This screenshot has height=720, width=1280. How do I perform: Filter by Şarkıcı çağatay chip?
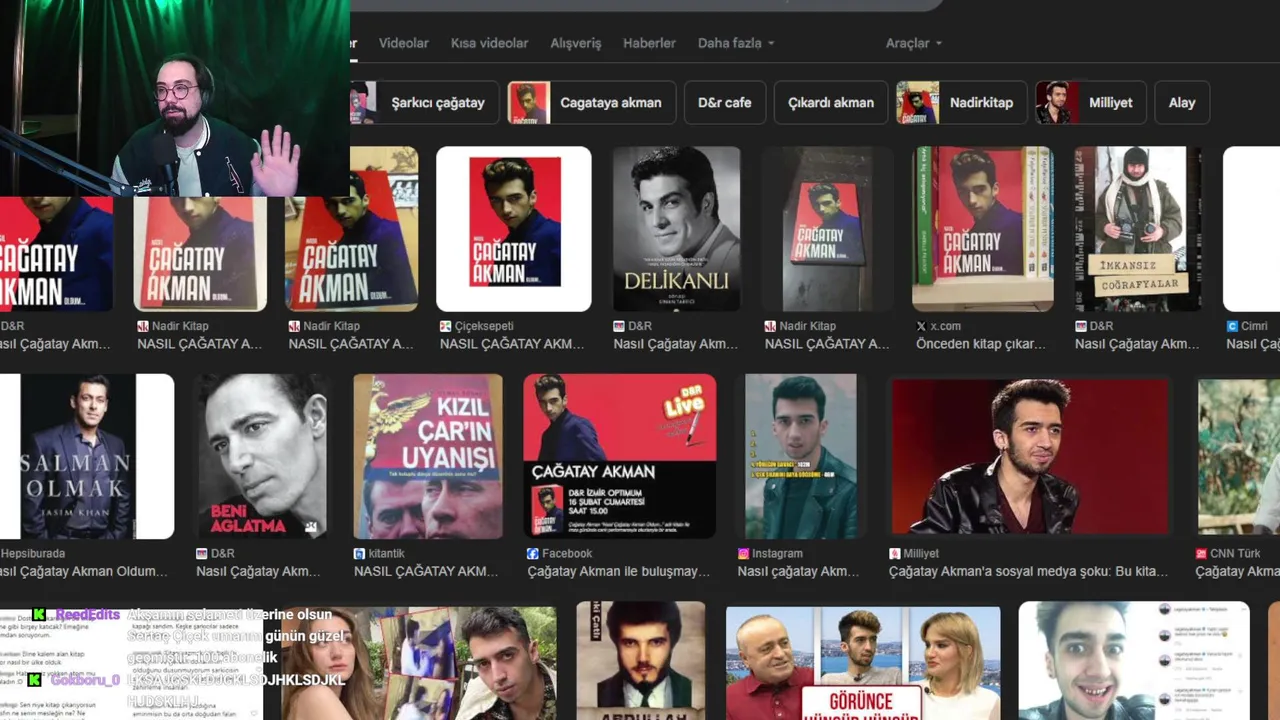click(x=425, y=102)
